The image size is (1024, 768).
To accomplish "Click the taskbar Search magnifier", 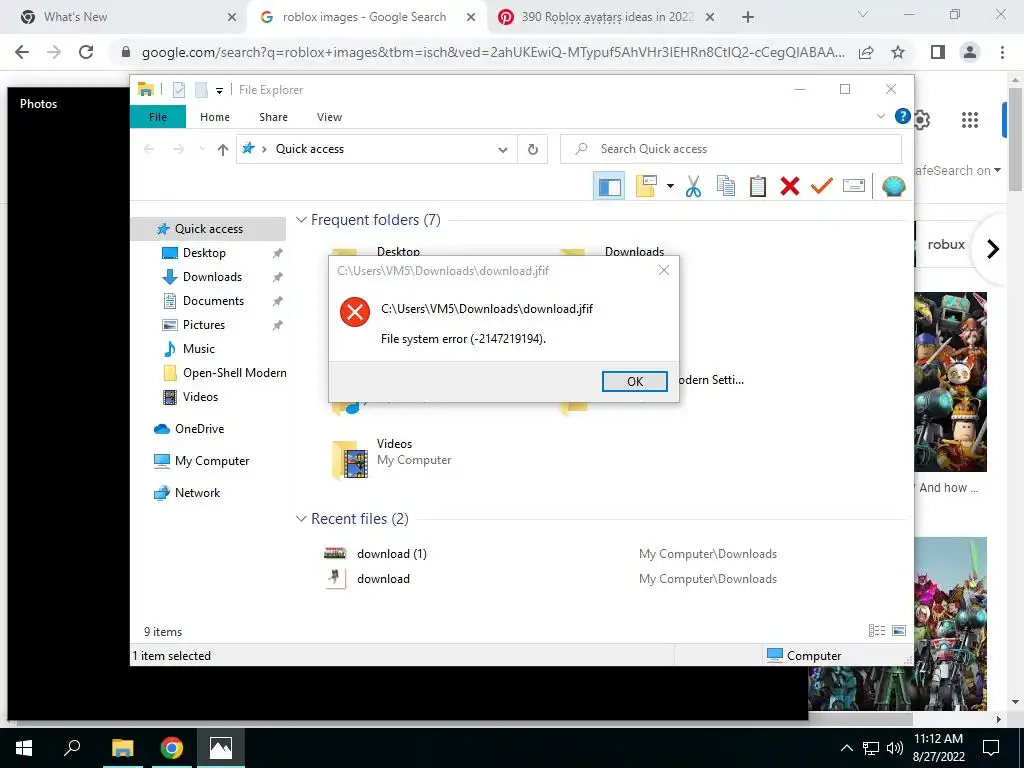I will click(x=72, y=748).
